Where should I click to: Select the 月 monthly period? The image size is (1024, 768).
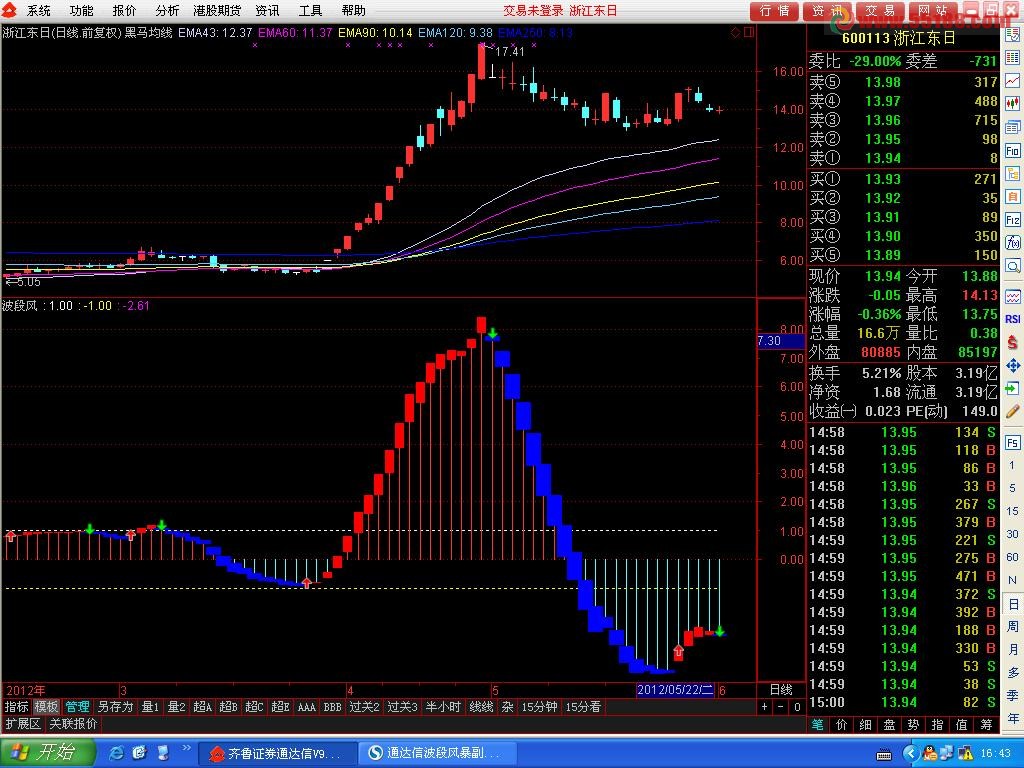coord(1013,649)
